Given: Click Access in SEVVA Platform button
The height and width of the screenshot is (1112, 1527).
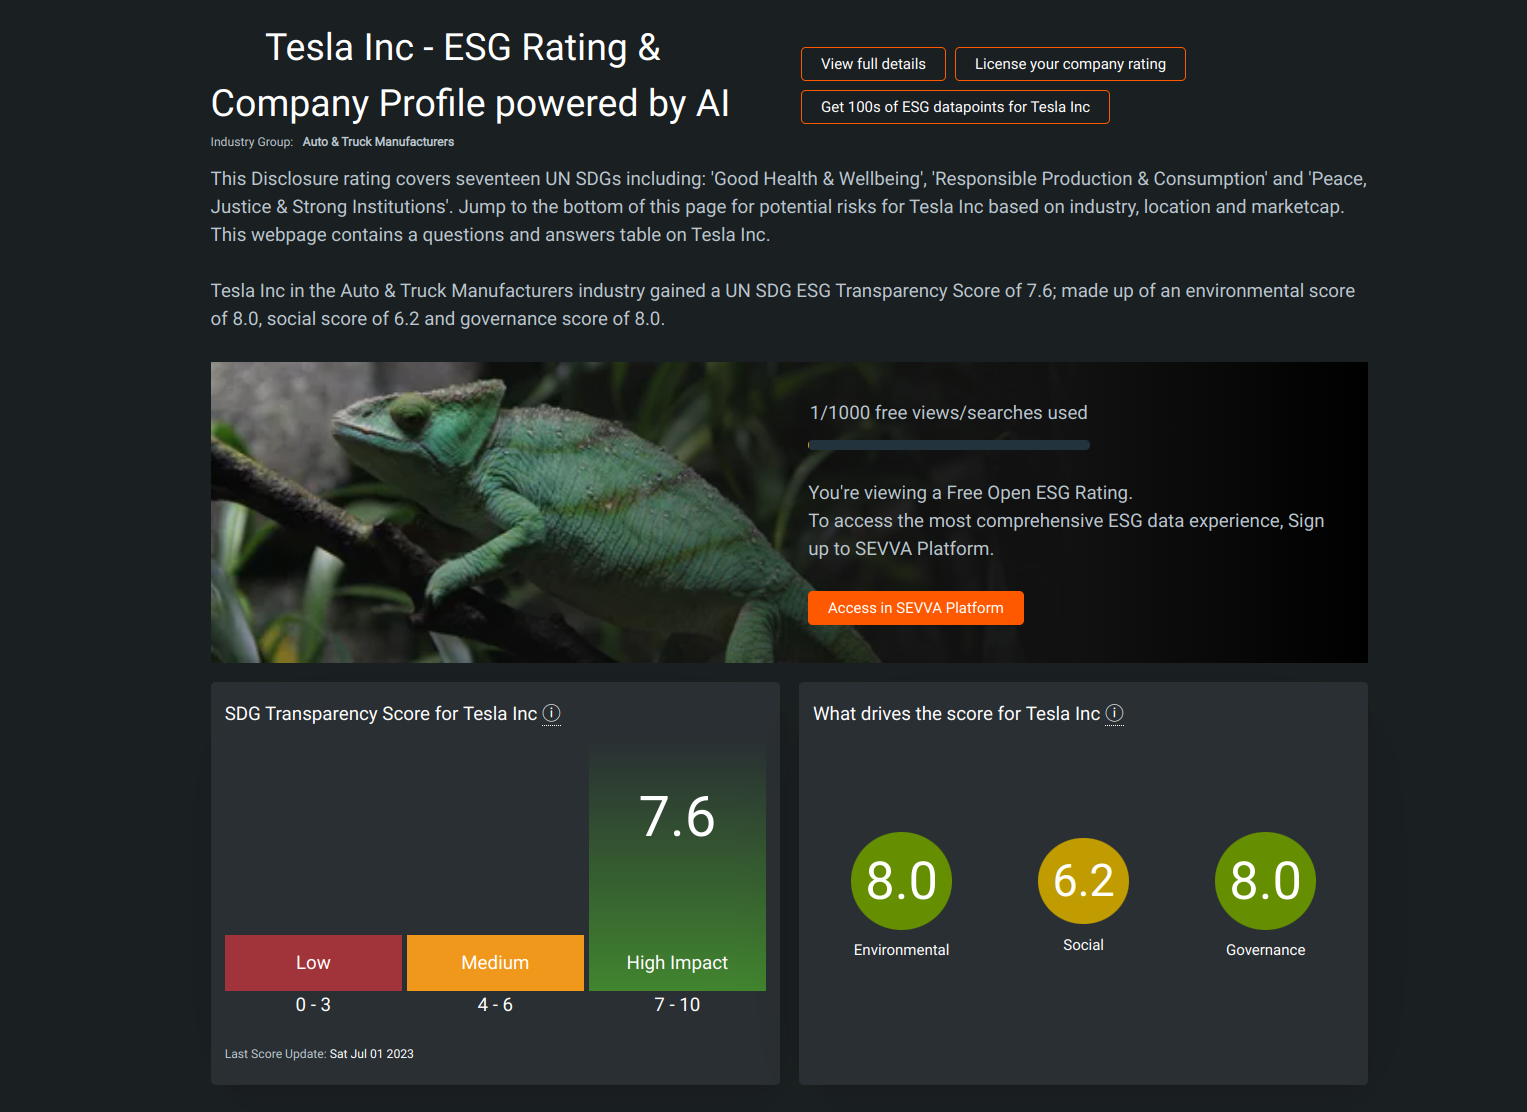Looking at the screenshot, I should click(x=916, y=608).
